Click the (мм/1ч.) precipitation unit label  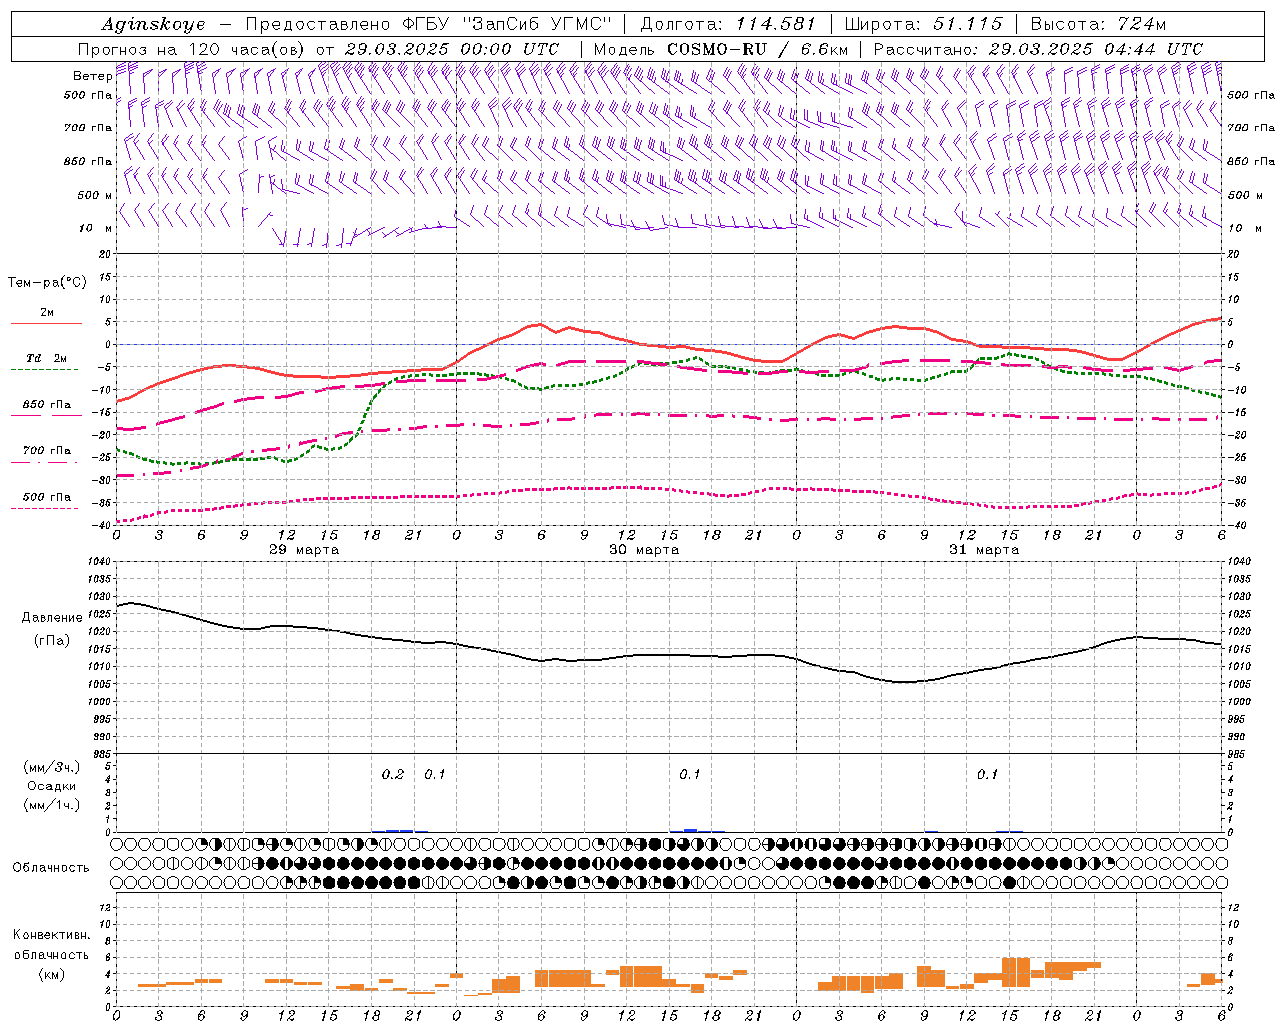pyautogui.click(x=51, y=805)
